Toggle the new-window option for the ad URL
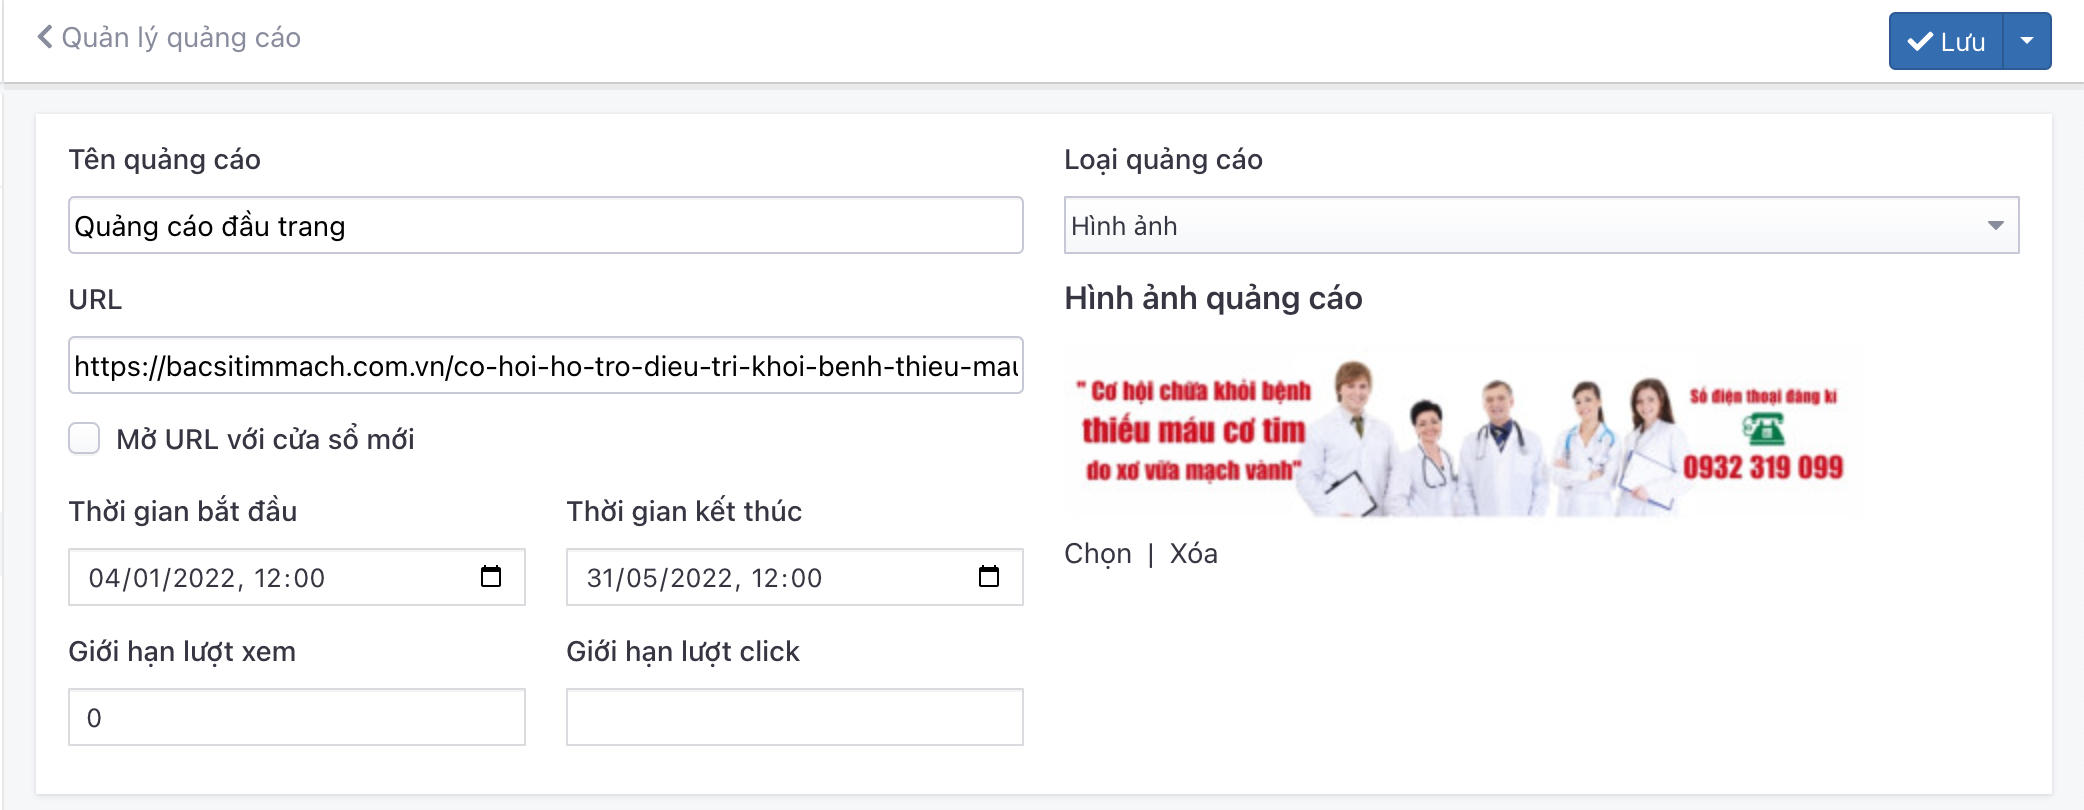Viewport: 2084px width, 810px height. tap(84, 437)
